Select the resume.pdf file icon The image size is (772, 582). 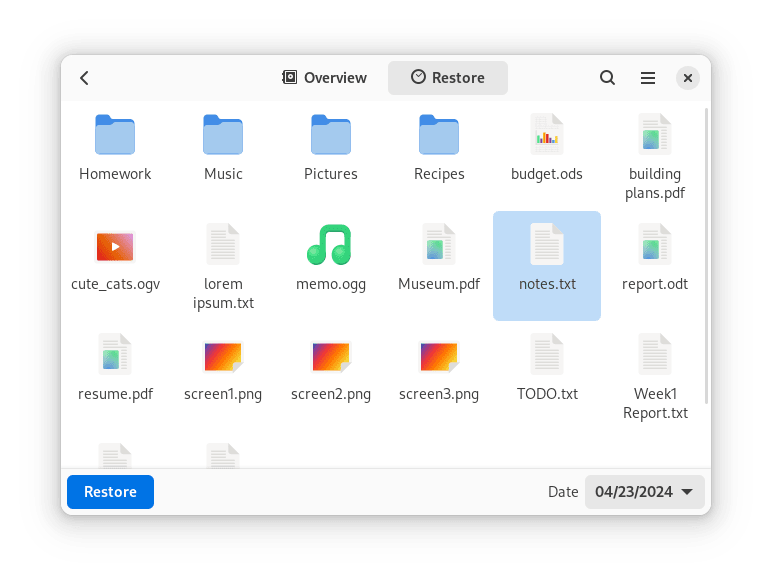pos(115,355)
